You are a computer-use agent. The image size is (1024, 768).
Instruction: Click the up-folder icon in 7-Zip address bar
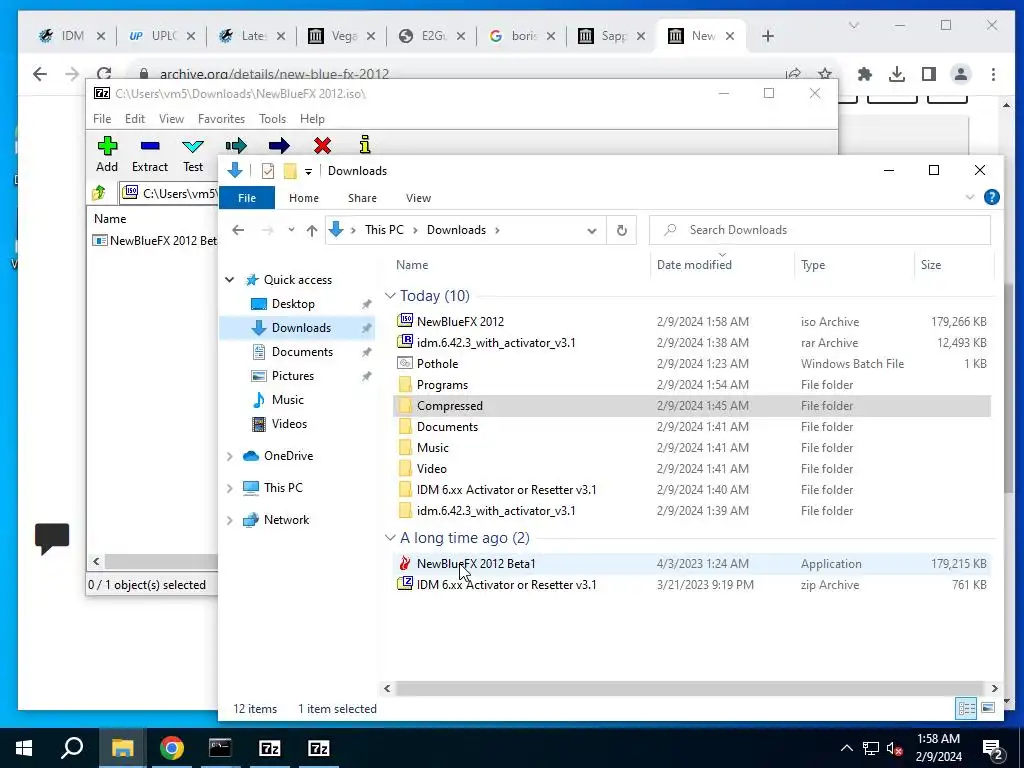[x=99, y=193]
